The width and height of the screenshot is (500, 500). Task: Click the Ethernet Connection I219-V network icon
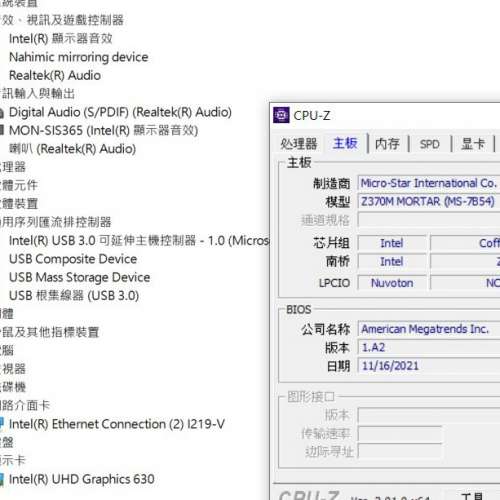(2, 424)
